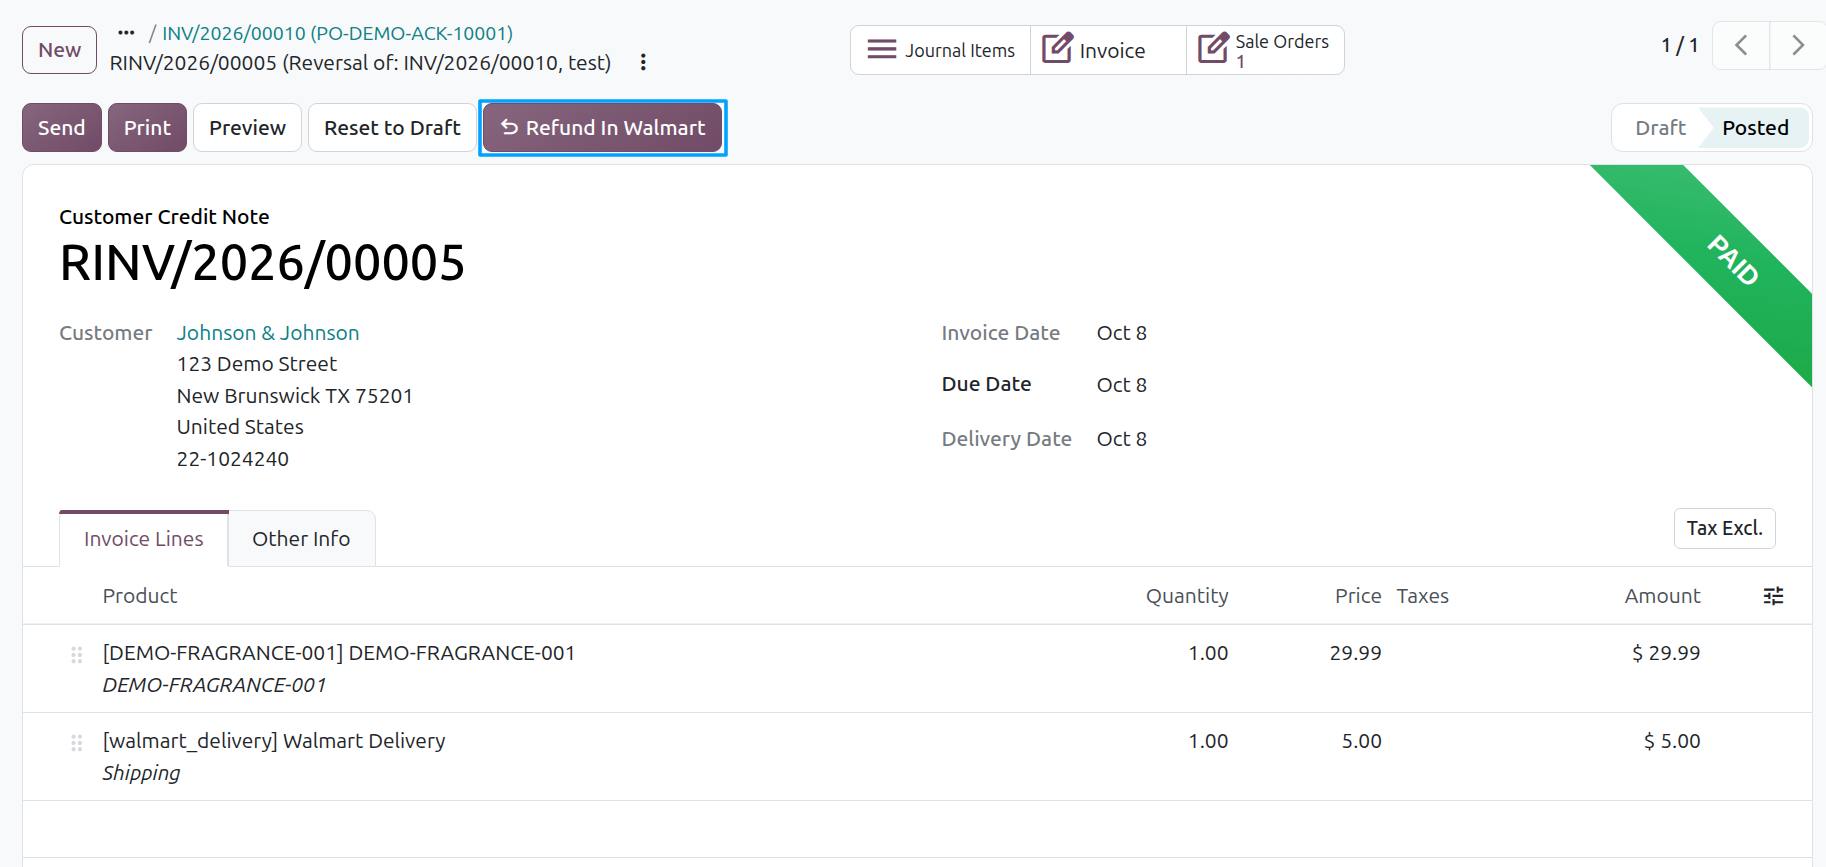This screenshot has height=867, width=1826.
Task: Click the $ 5.00 amount cell
Action: (1672, 741)
